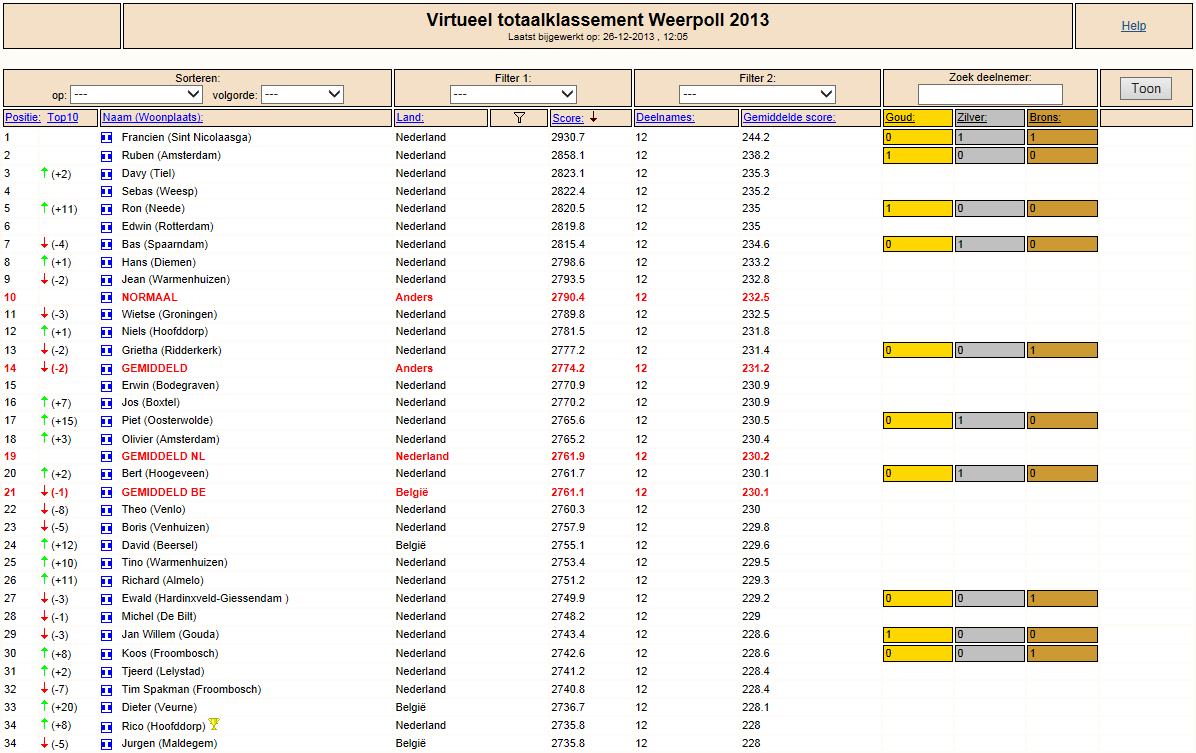Click the red sort arrow beside Score
This screenshot has height=753, width=1196.
(x=593, y=117)
